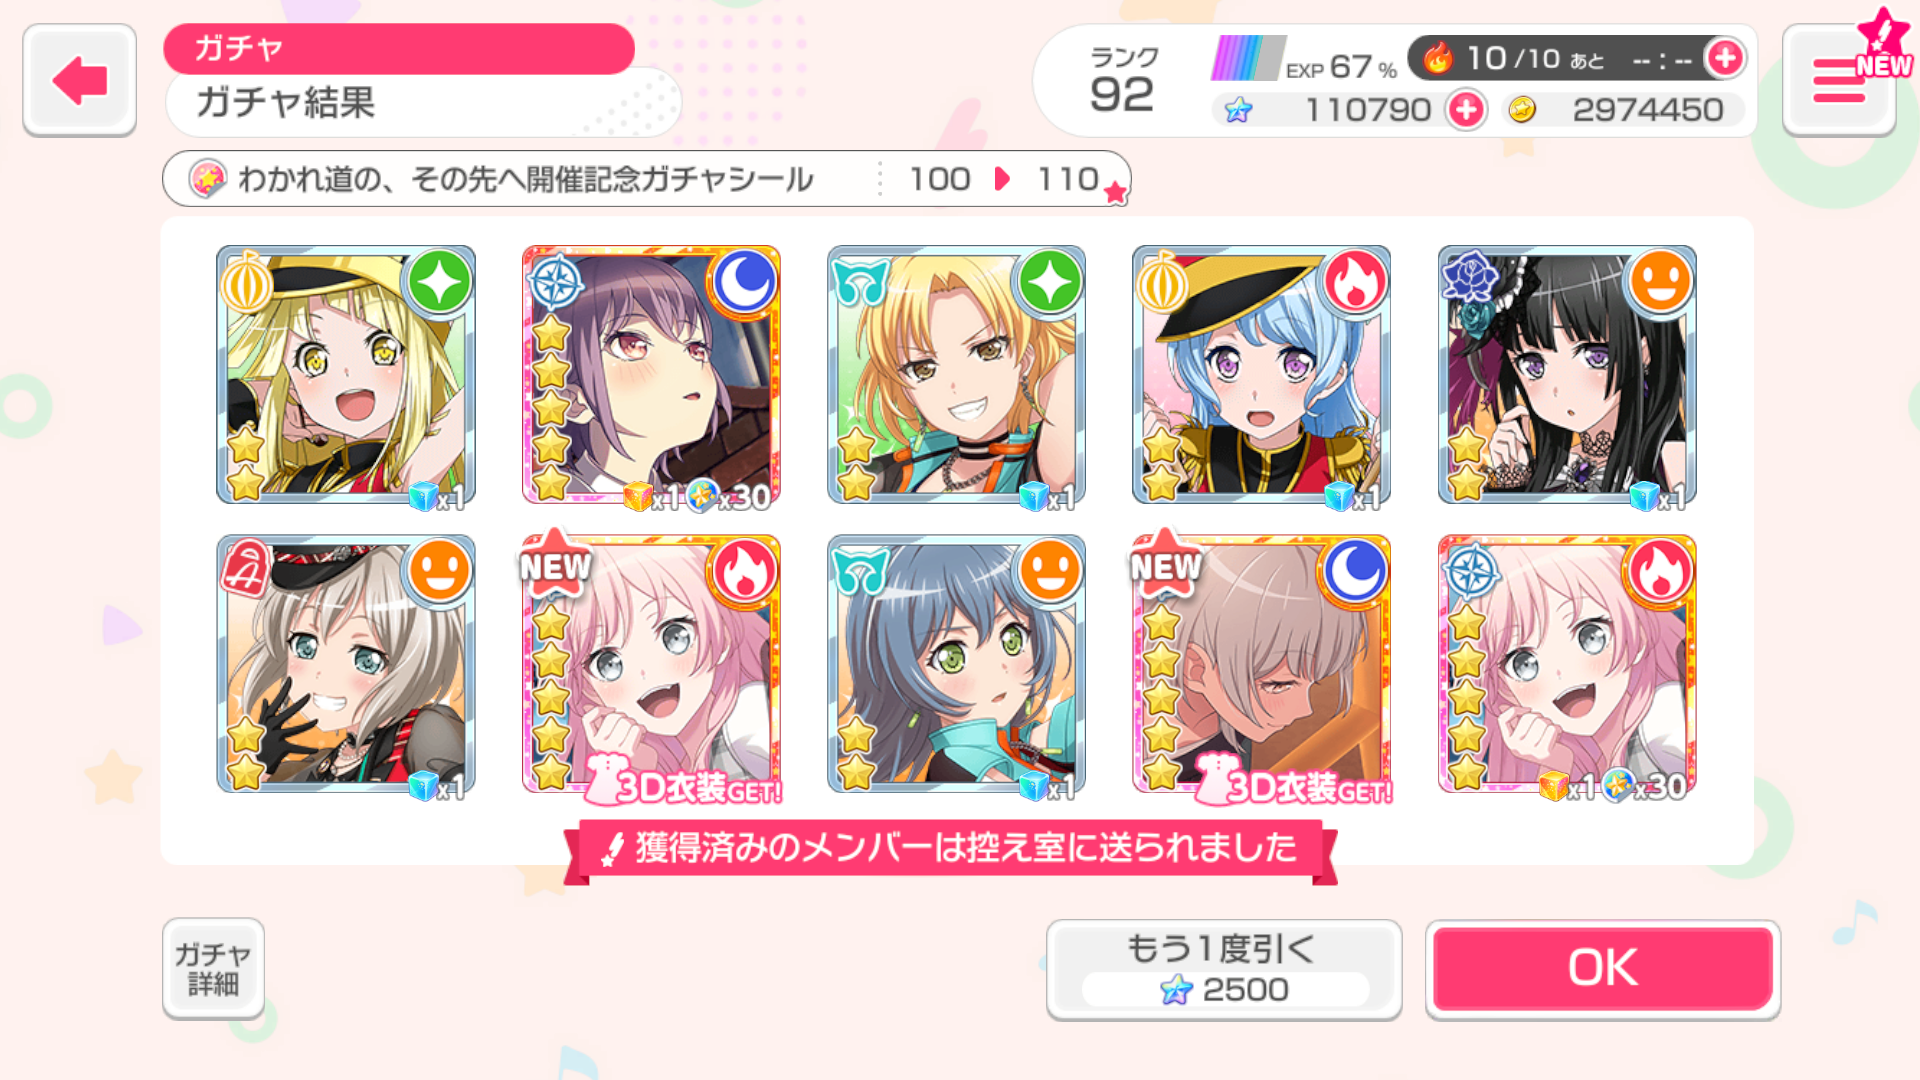Open the ガチャ詳細 gacha details
The height and width of the screenshot is (1080, 1920).
[213, 969]
